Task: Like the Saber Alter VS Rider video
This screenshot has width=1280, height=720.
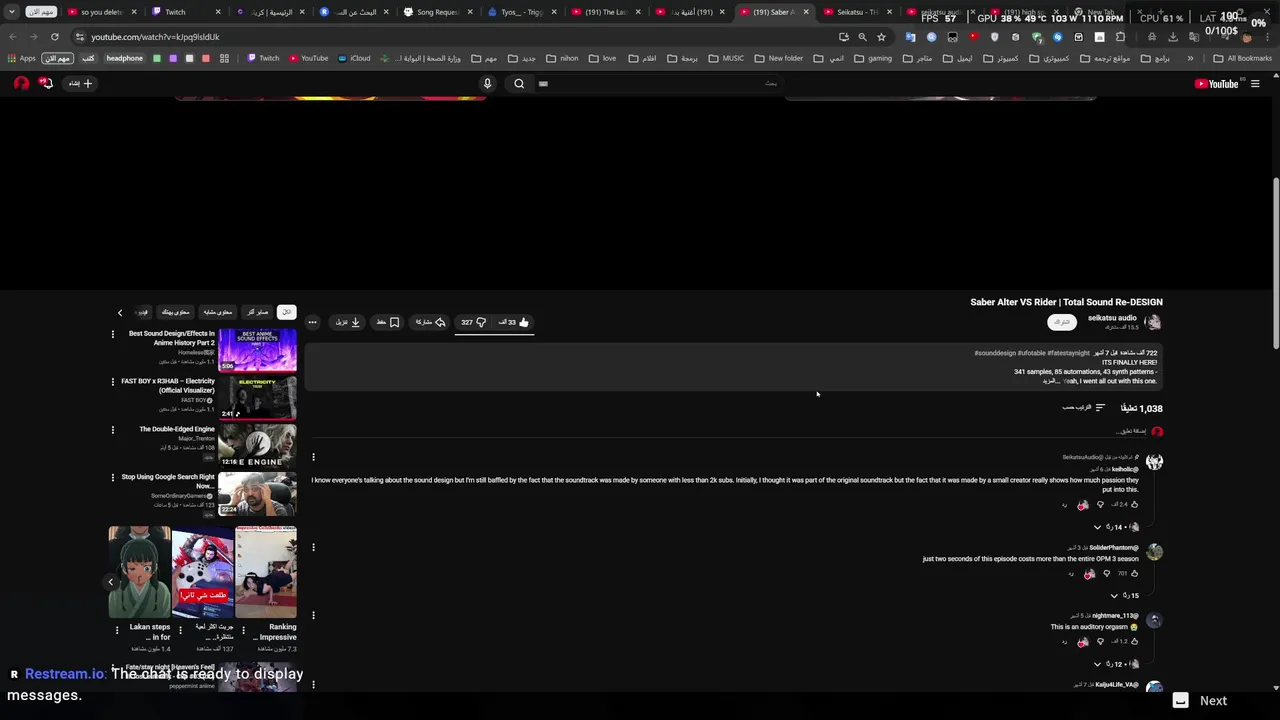Action: 514,322
